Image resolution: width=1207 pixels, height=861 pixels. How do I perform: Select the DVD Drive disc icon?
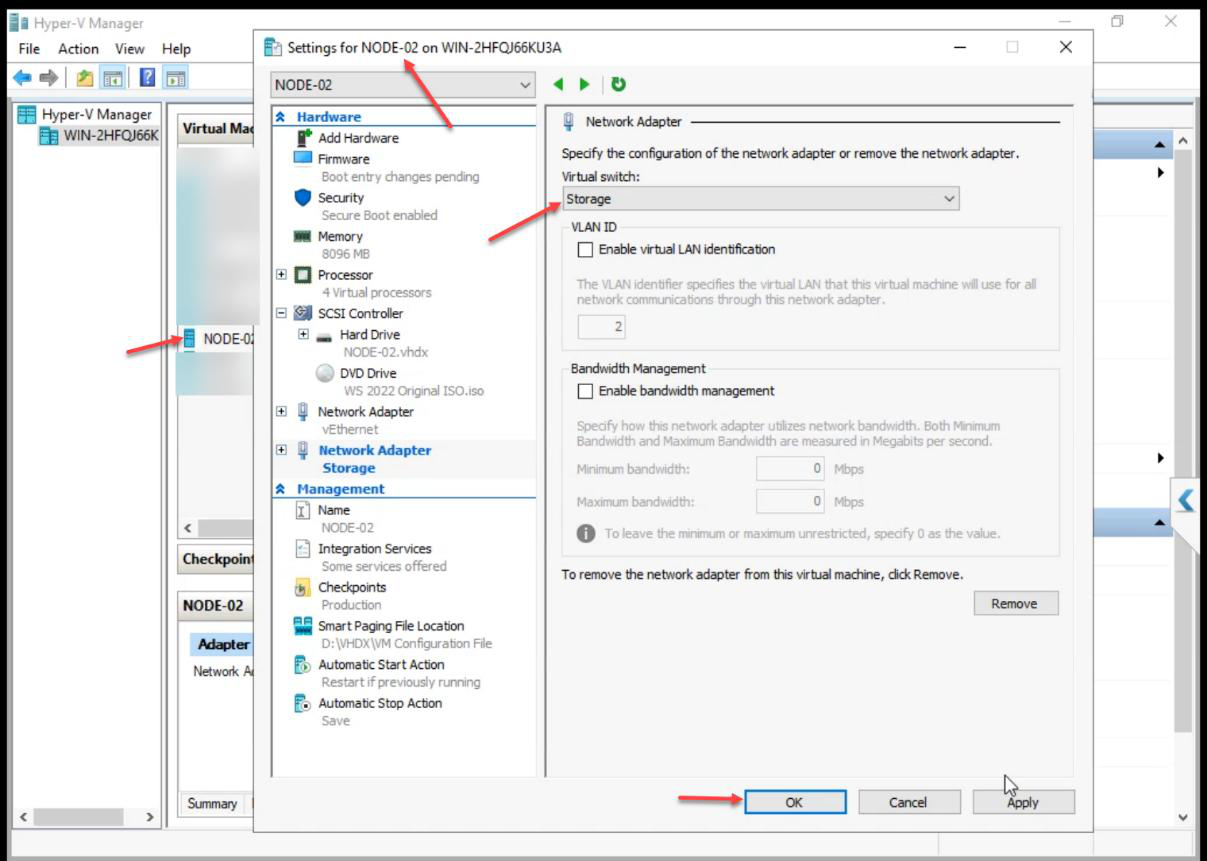click(x=325, y=373)
